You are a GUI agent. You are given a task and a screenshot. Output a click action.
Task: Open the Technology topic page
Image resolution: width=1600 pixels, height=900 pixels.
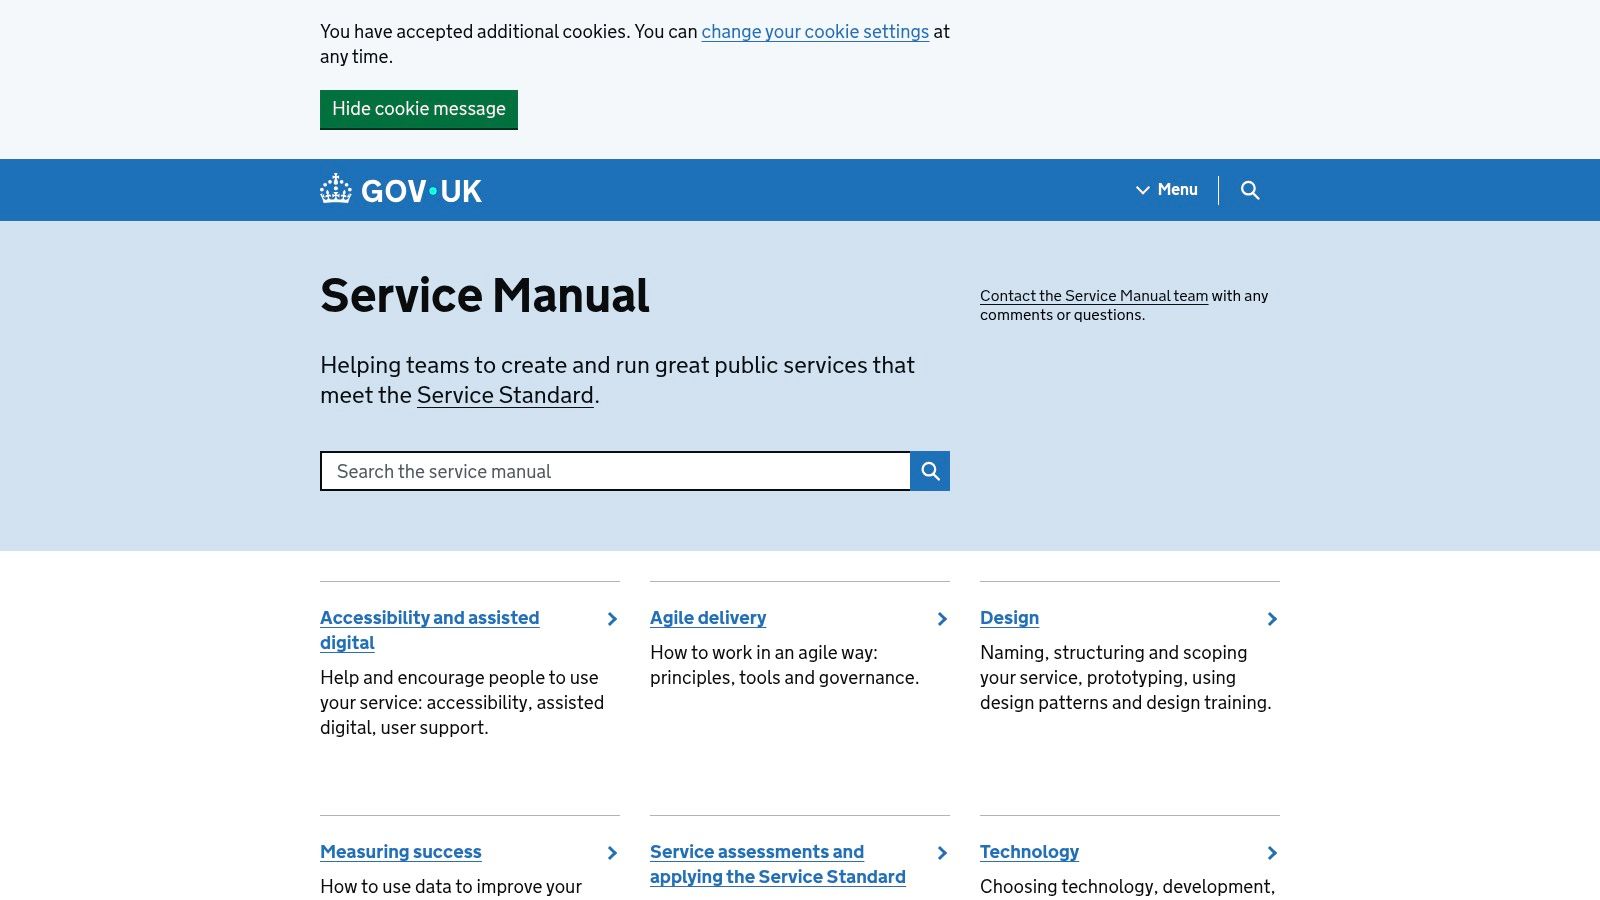(x=1029, y=851)
